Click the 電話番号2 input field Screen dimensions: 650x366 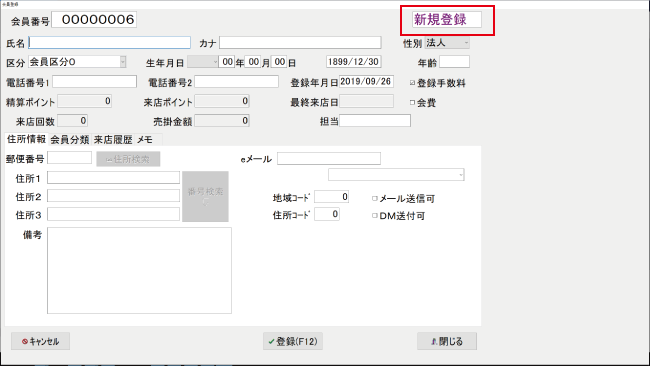click(x=237, y=82)
